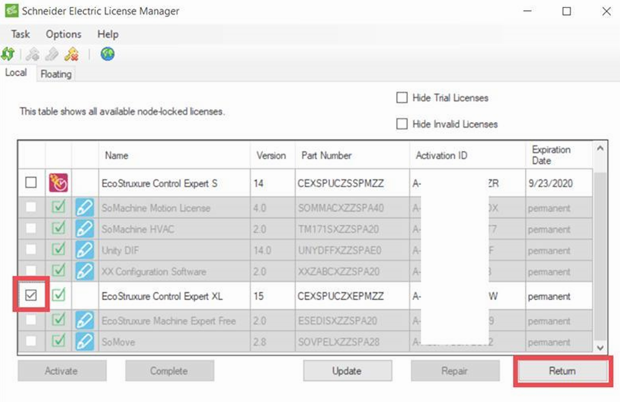The height and width of the screenshot is (402, 620).
Task: Click the green refresh arrows toolbar icon
Action: tap(8, 54)
